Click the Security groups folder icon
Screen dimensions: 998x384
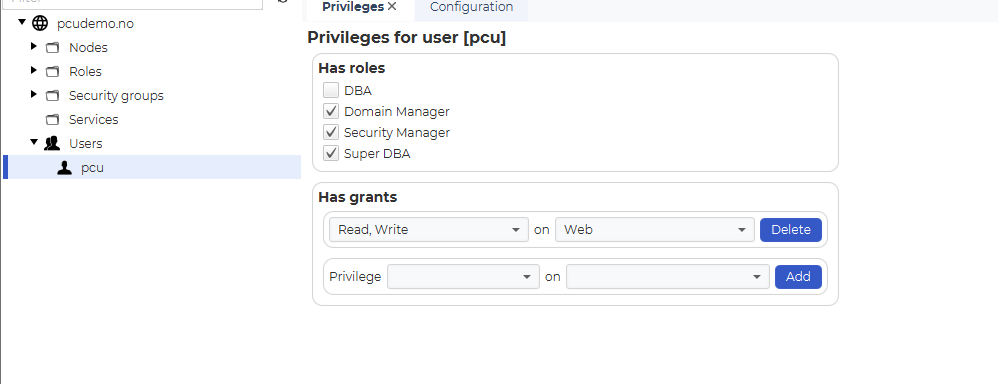pyautogui.click(x=52, y=96)
